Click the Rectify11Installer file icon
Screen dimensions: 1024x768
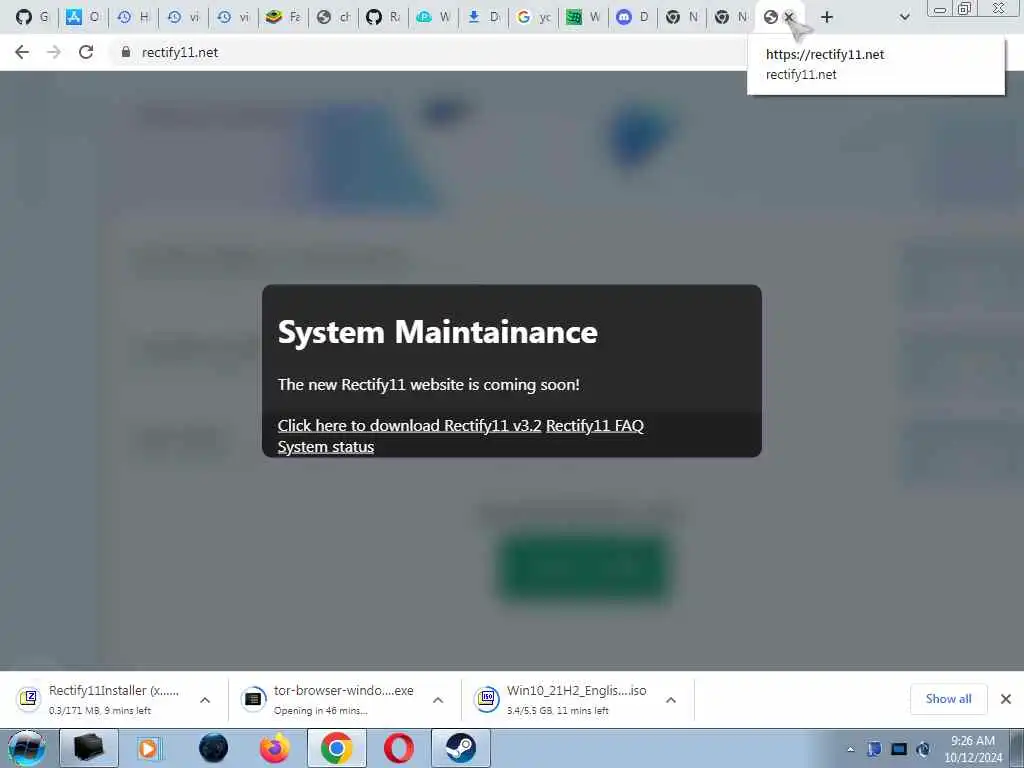29,699
